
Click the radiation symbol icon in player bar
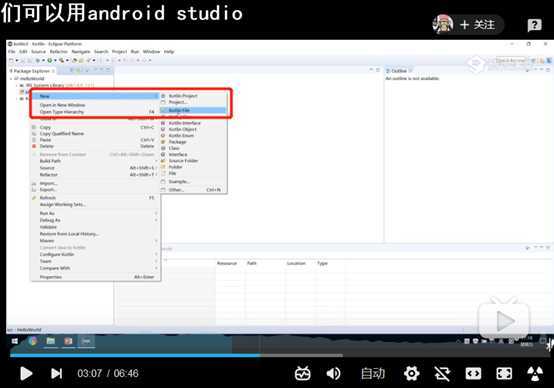click(x=535, y=373)
